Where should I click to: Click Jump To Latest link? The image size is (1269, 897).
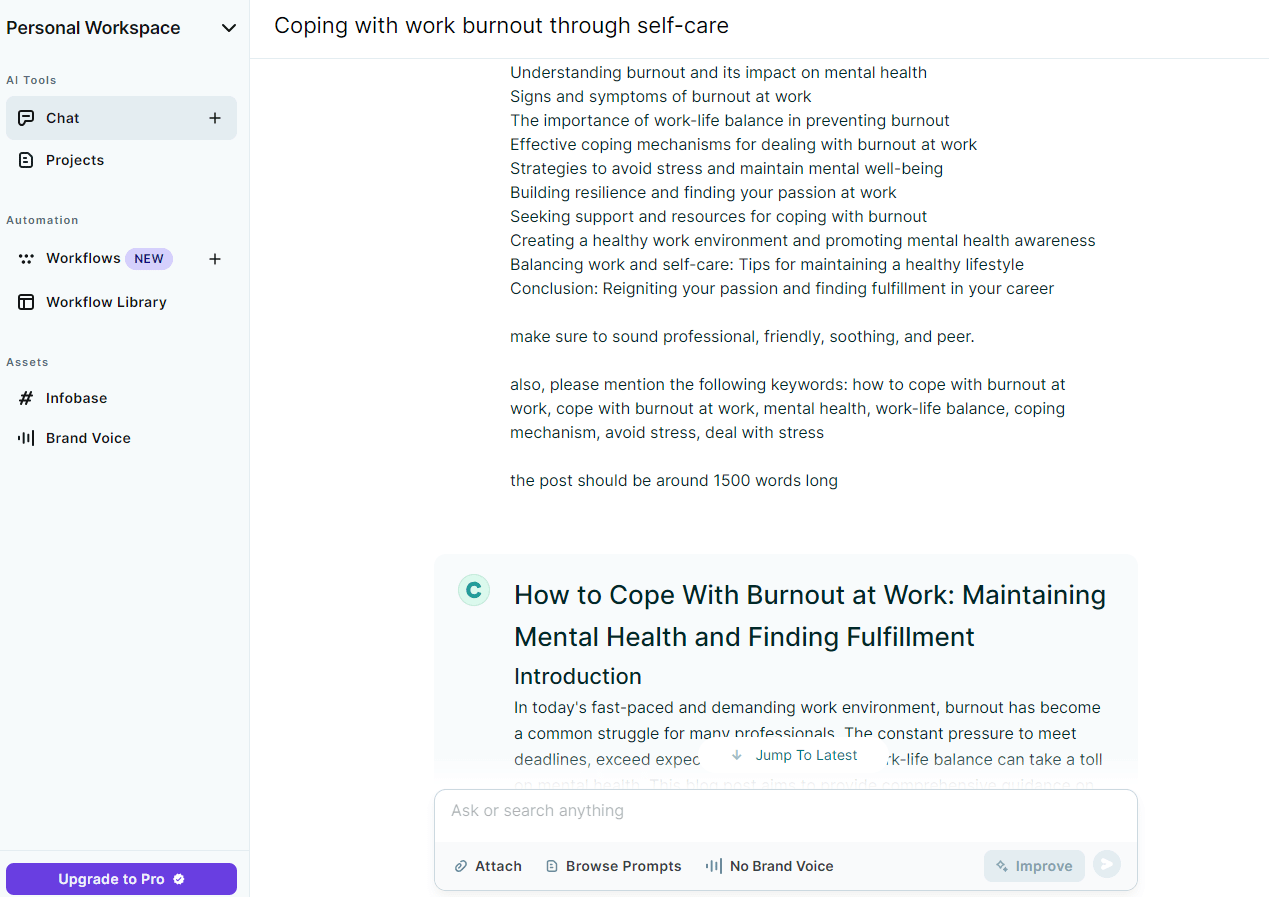tap(795, 755)
